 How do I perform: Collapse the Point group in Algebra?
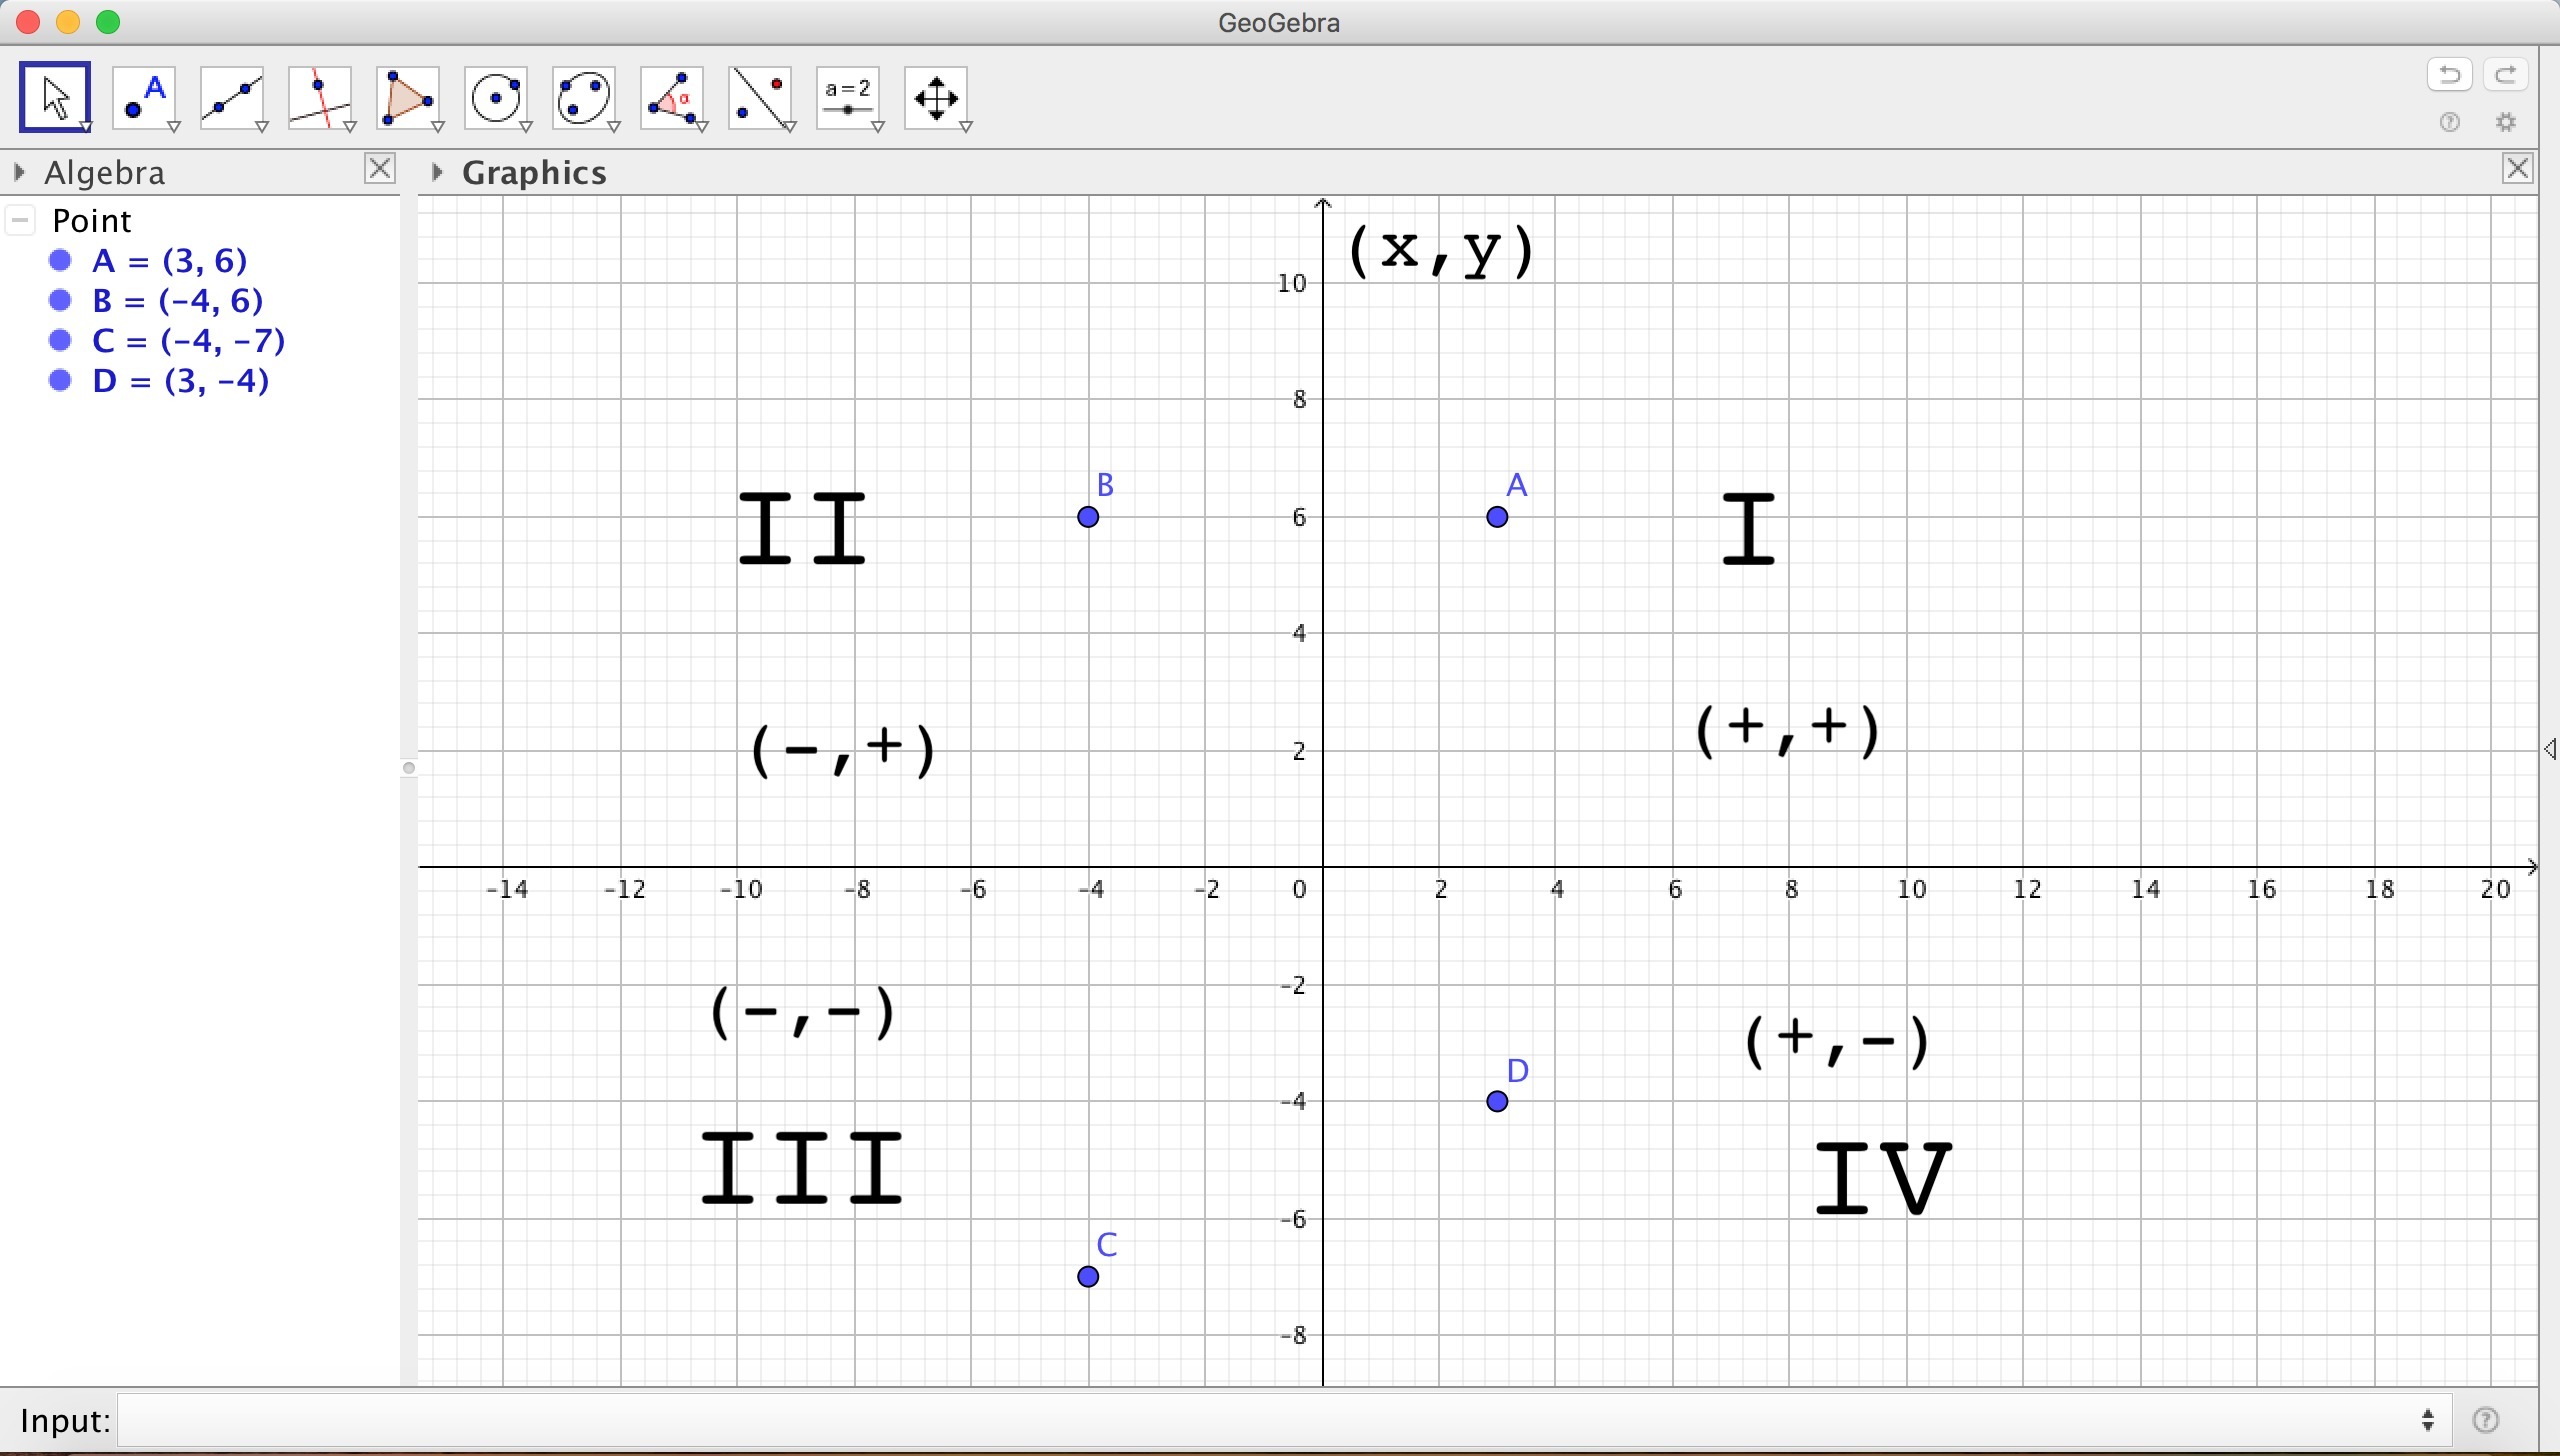21,220
